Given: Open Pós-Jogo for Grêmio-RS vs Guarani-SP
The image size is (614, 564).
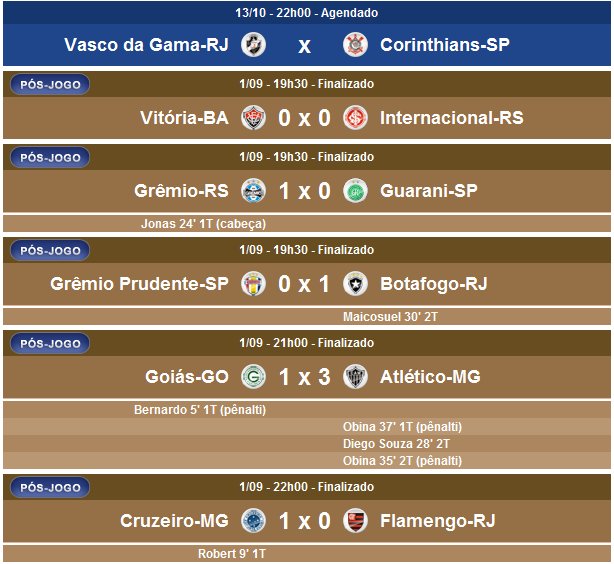Looking at the screenshot, I should (x=50, y=157).
